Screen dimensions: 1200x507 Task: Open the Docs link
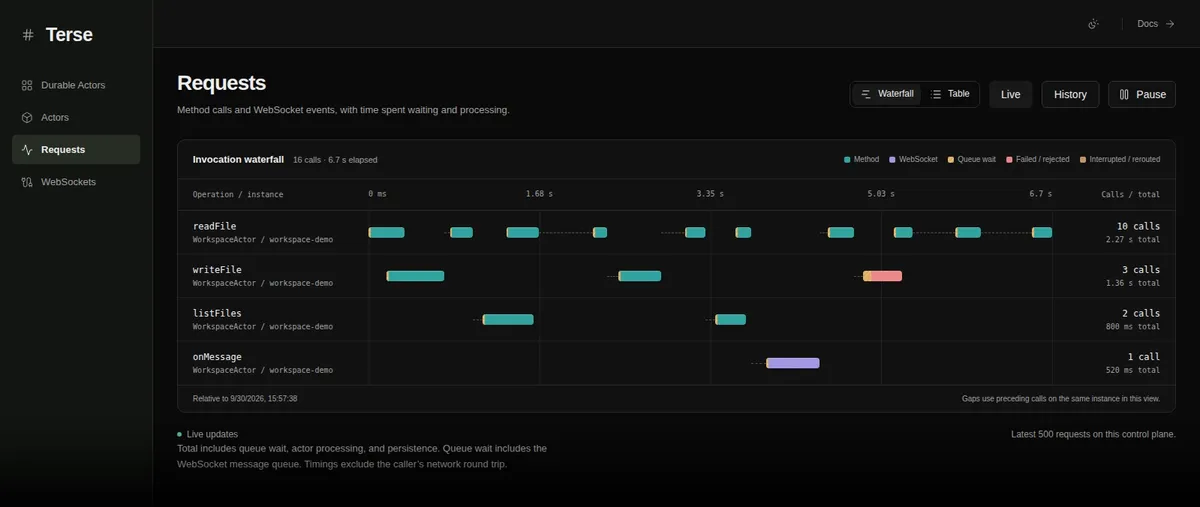click(1155, 24)
